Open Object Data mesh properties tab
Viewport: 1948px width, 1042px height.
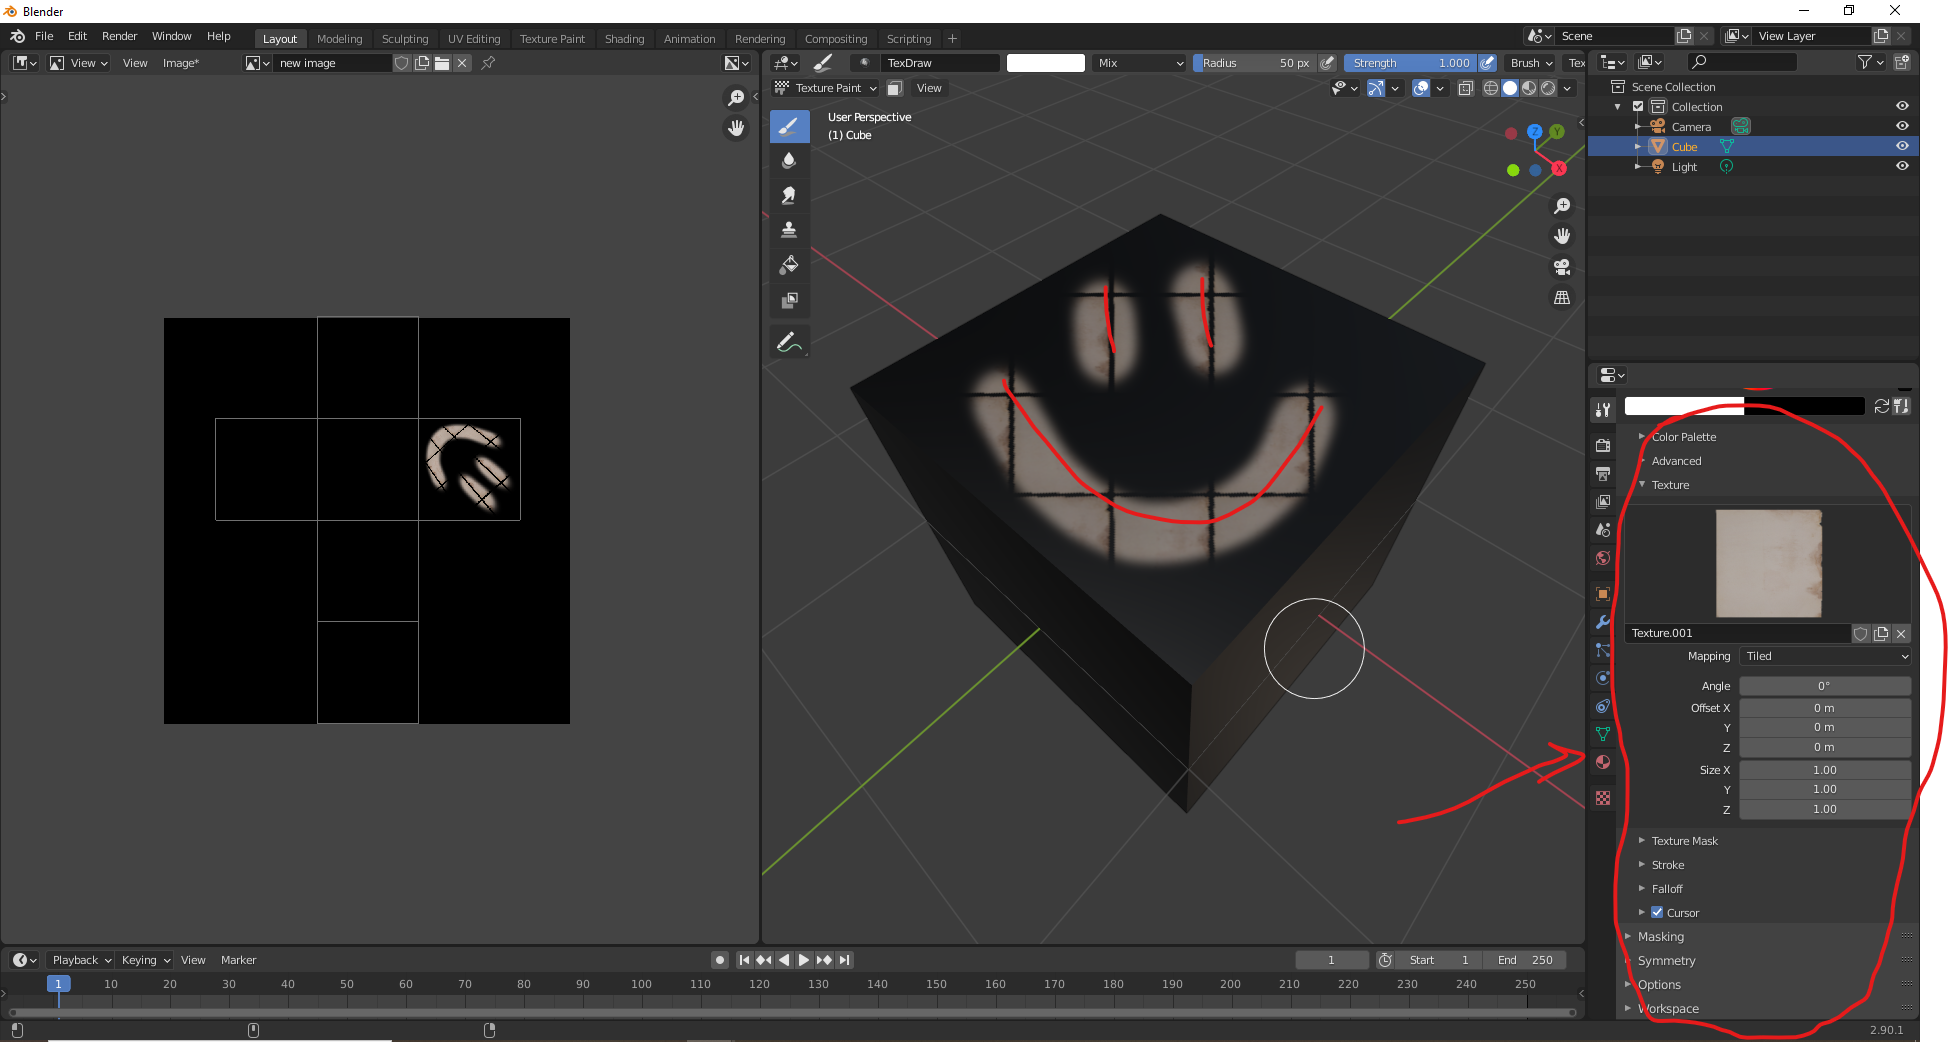click(1603, 734)
